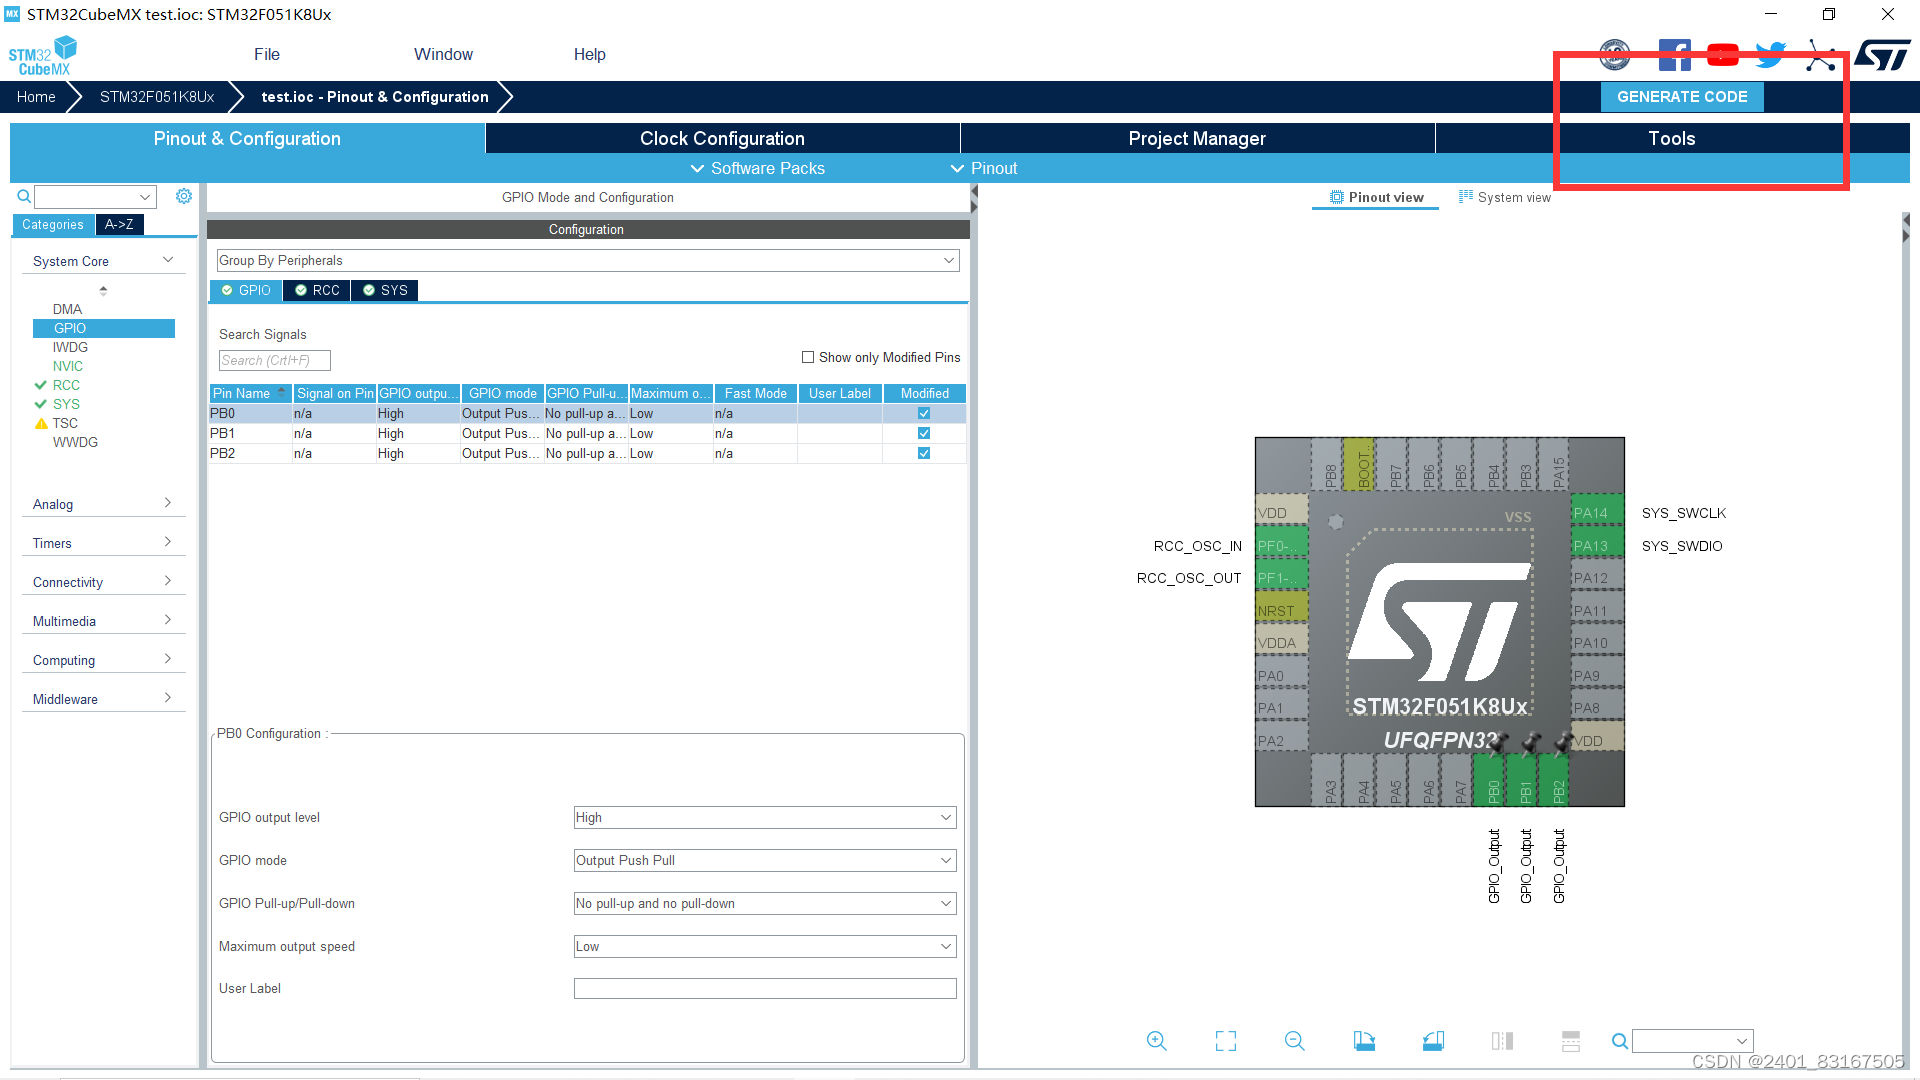Expand the Analog category
The height and width of the screenshot is (1080, 1920).
click(x=103, y=504)
